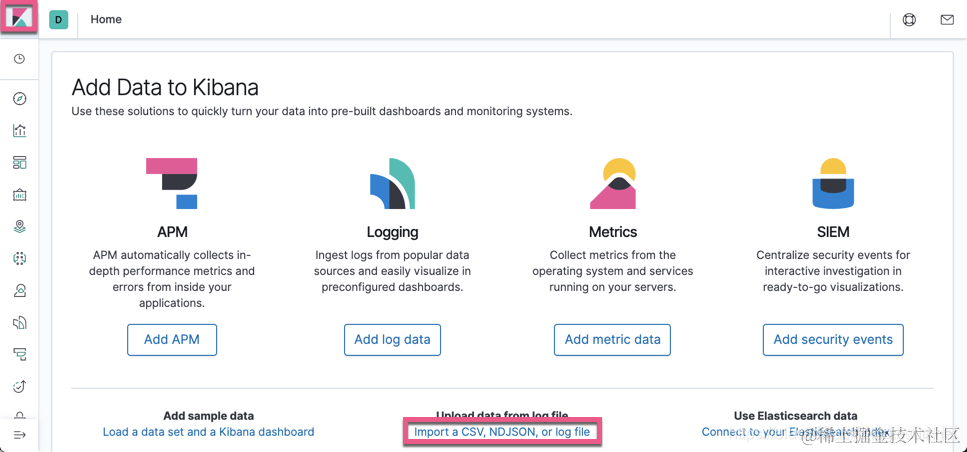The height and width of the screenshot is (452, 967).
Task: Open the Logs app in the sidebar
Action: tap(20, 323)
